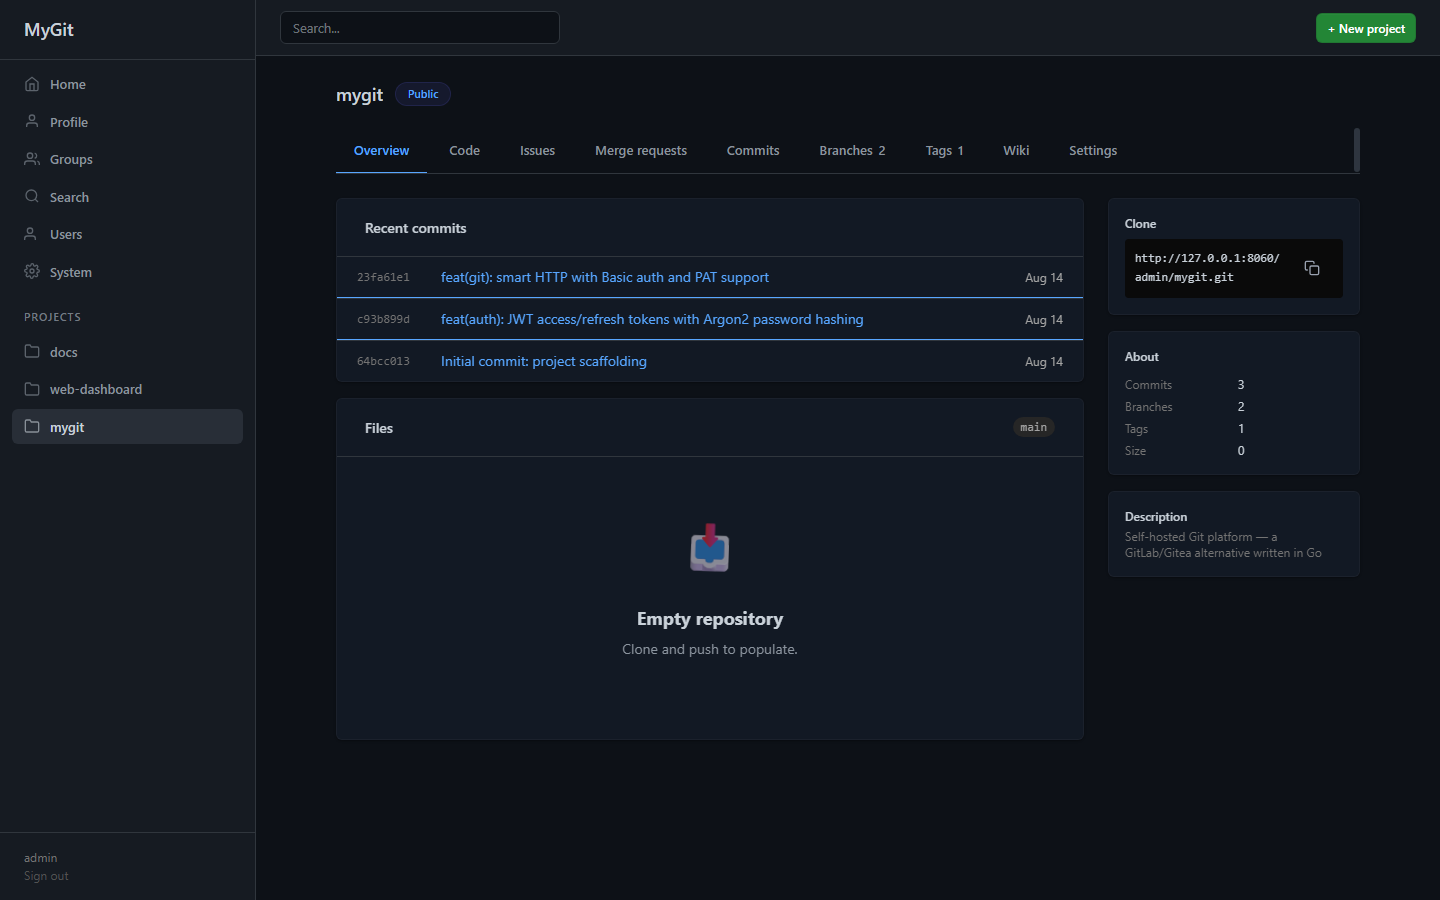This screenshot has width=1440, height=900.
Task: Open the Code tab
Action: pyautogui.click(x=464, y=151)
